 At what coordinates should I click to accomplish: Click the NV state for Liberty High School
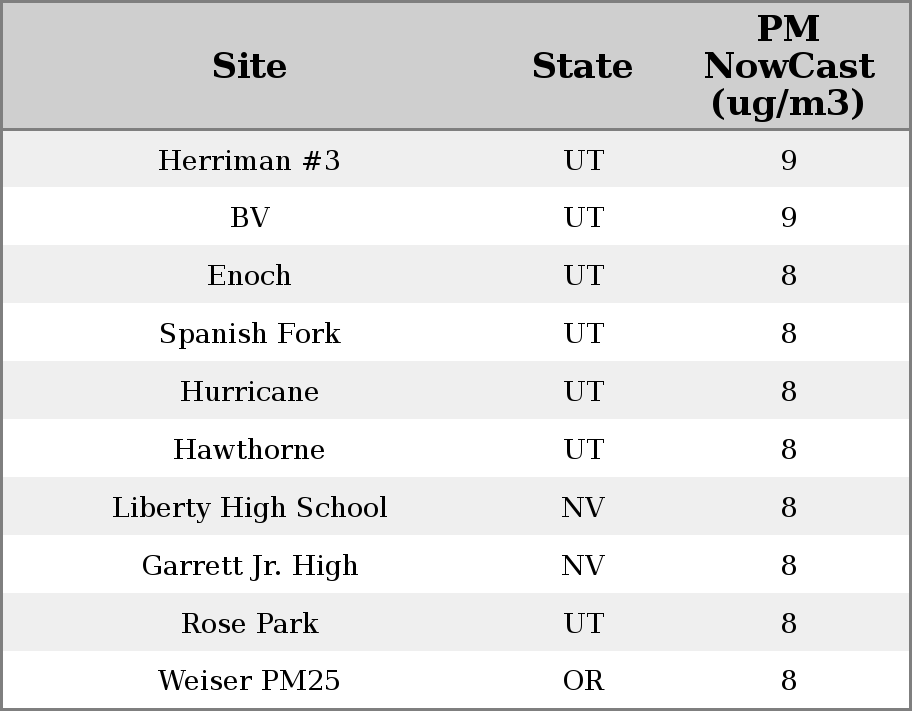[x=583, y=508]
